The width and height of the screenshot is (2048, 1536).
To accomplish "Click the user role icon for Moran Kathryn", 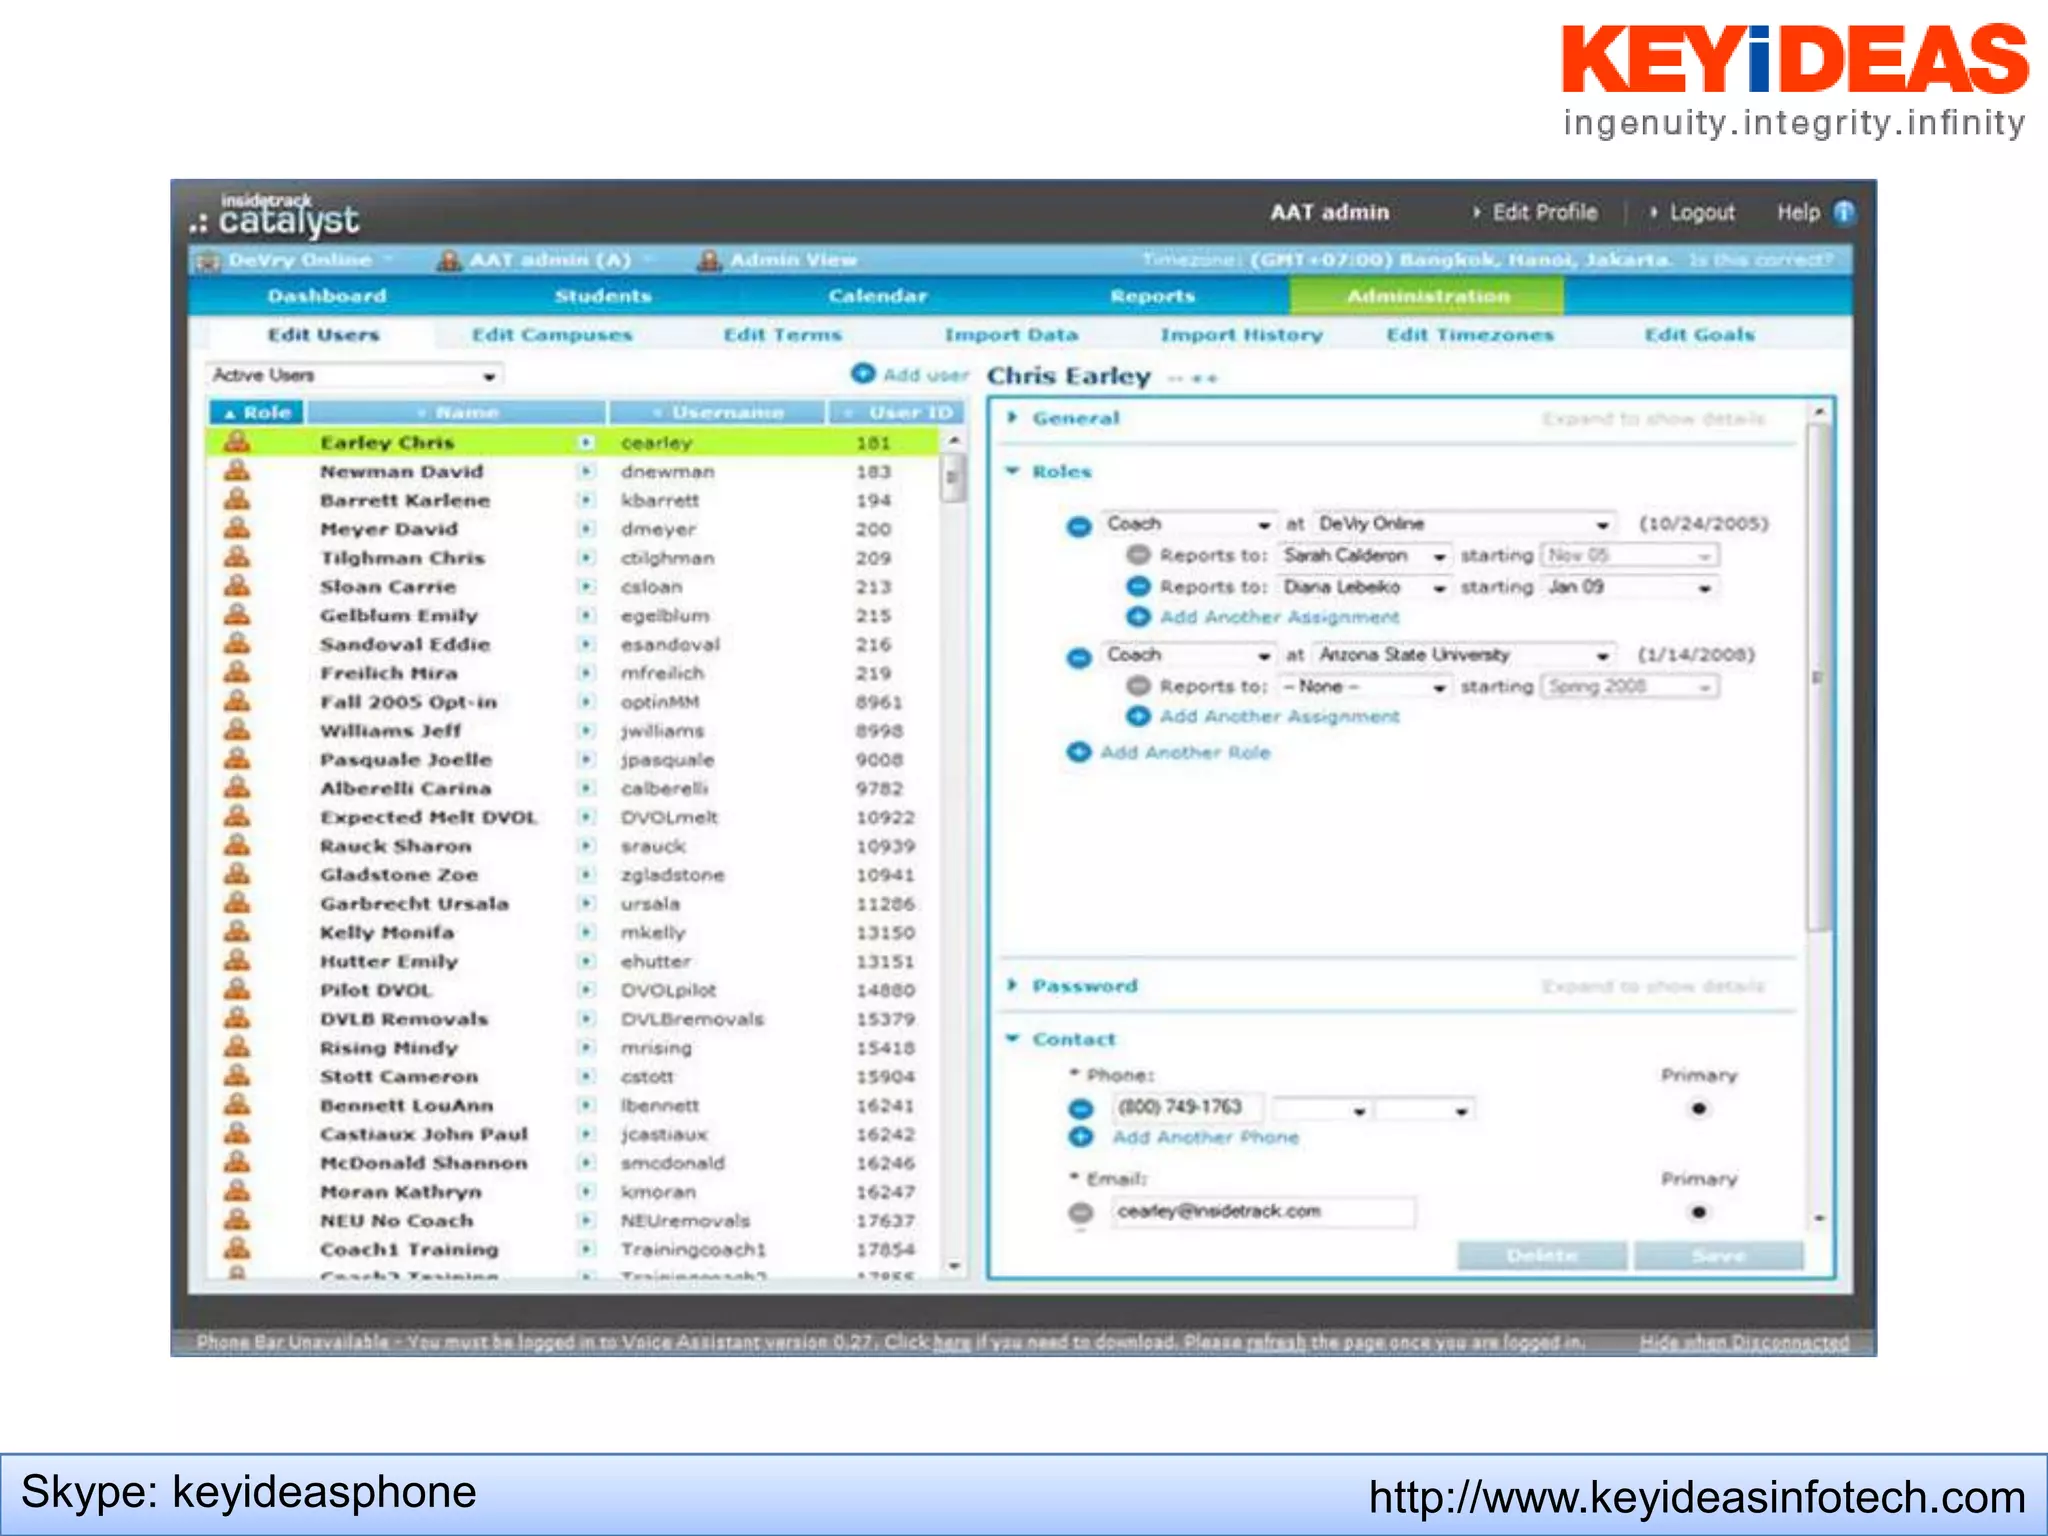I will (x=237, y=1191).
